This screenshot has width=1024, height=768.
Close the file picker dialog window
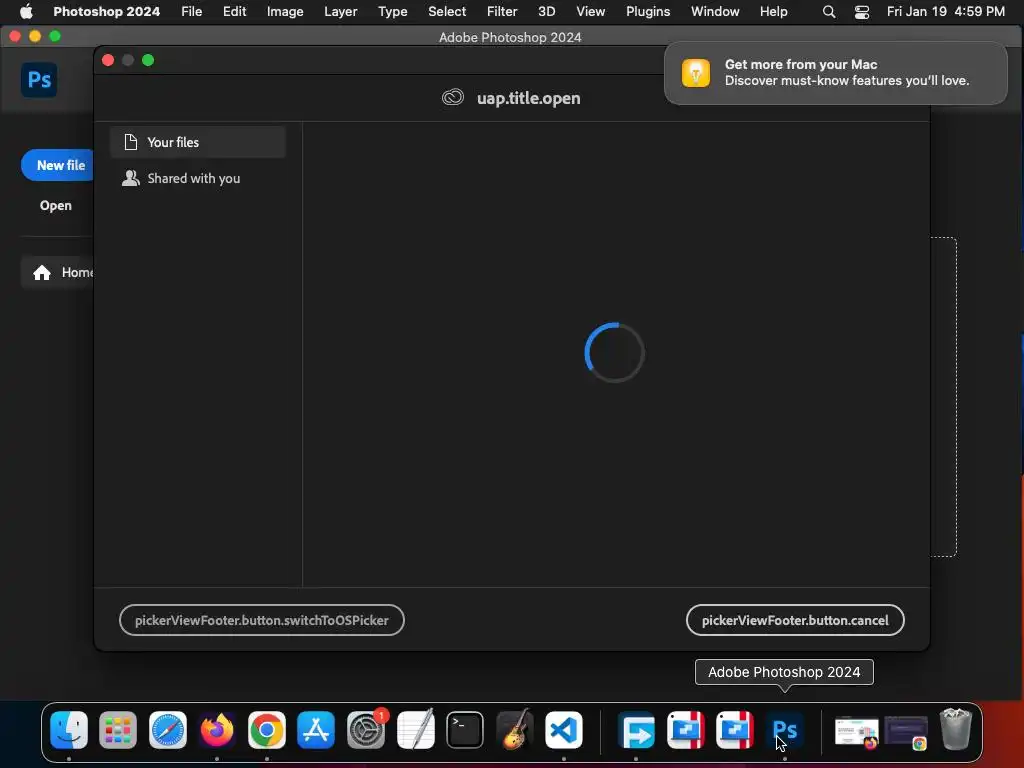108,60
